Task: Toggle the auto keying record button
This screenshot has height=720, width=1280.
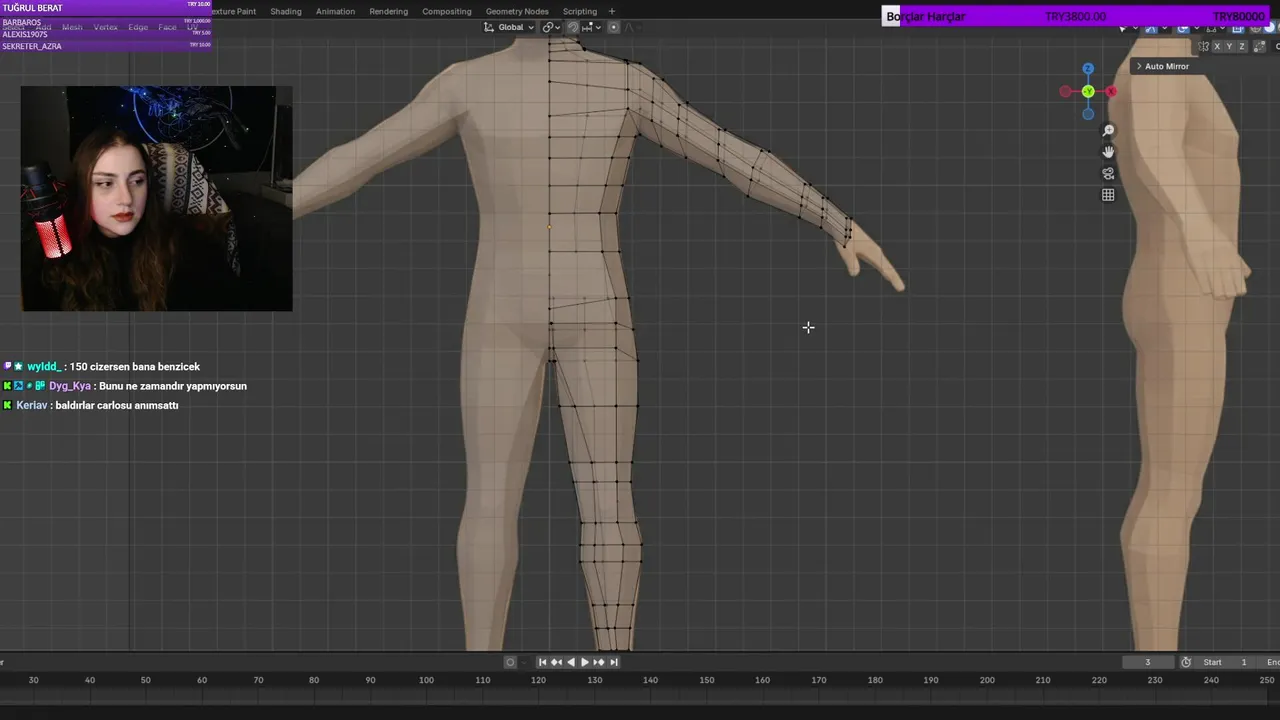Action: point(510,662)
